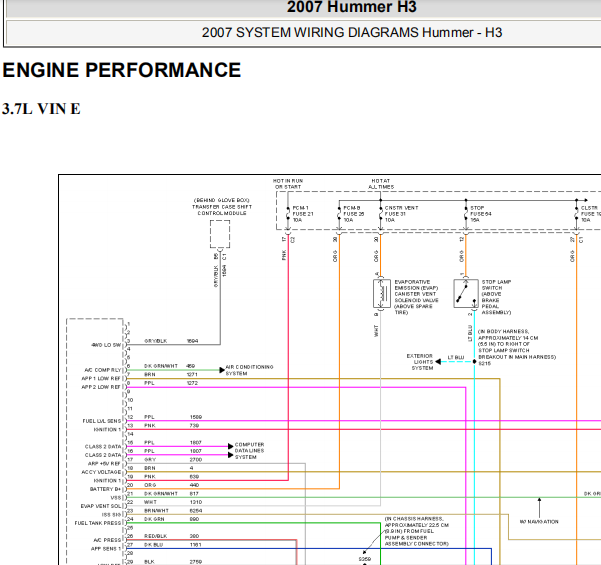Click the Transfer Case Shift Control Module label
This screenshot has width=601, height=565.
(x=222, y=207)
